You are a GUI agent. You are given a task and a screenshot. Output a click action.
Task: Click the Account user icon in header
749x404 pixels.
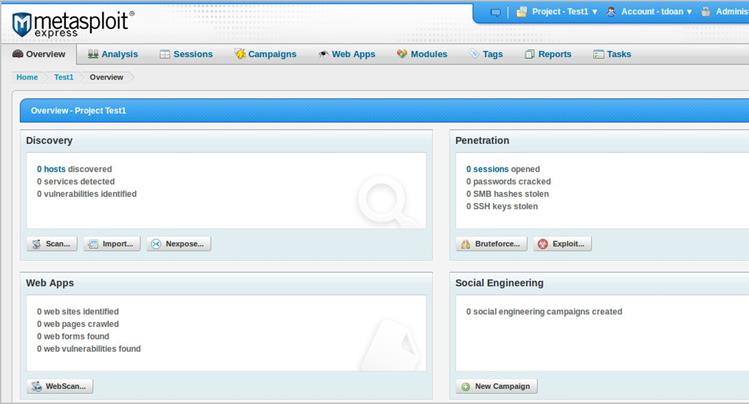(611, 11)
